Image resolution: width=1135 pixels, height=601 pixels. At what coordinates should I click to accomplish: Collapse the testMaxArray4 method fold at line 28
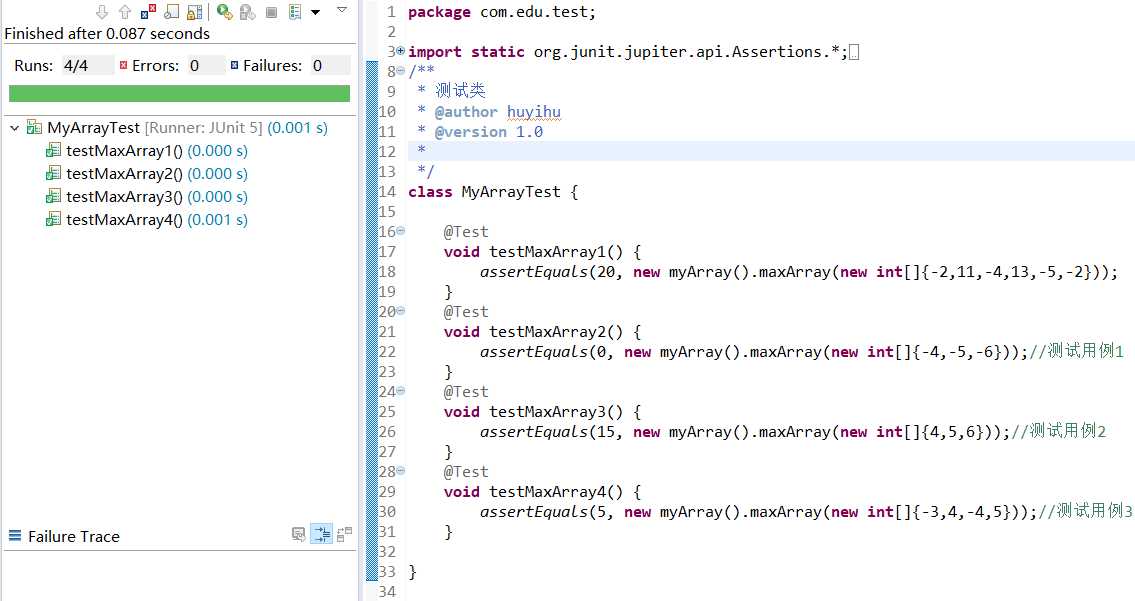click(400, 471)
